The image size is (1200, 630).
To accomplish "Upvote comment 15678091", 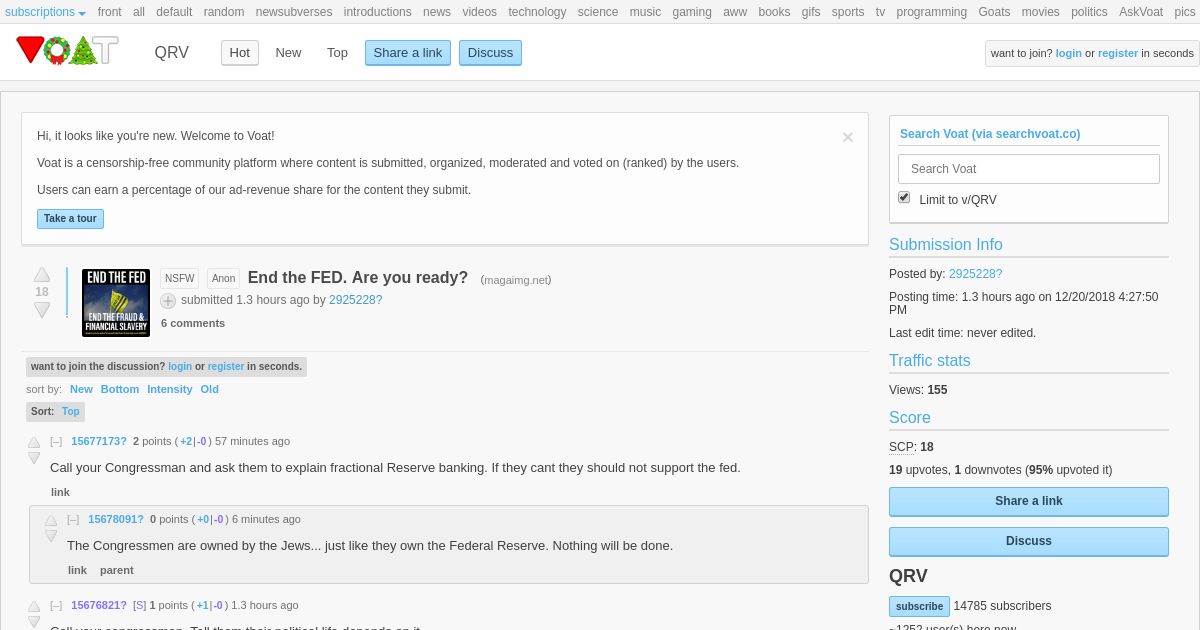I will pyautogui.click(x=51, y=520).
